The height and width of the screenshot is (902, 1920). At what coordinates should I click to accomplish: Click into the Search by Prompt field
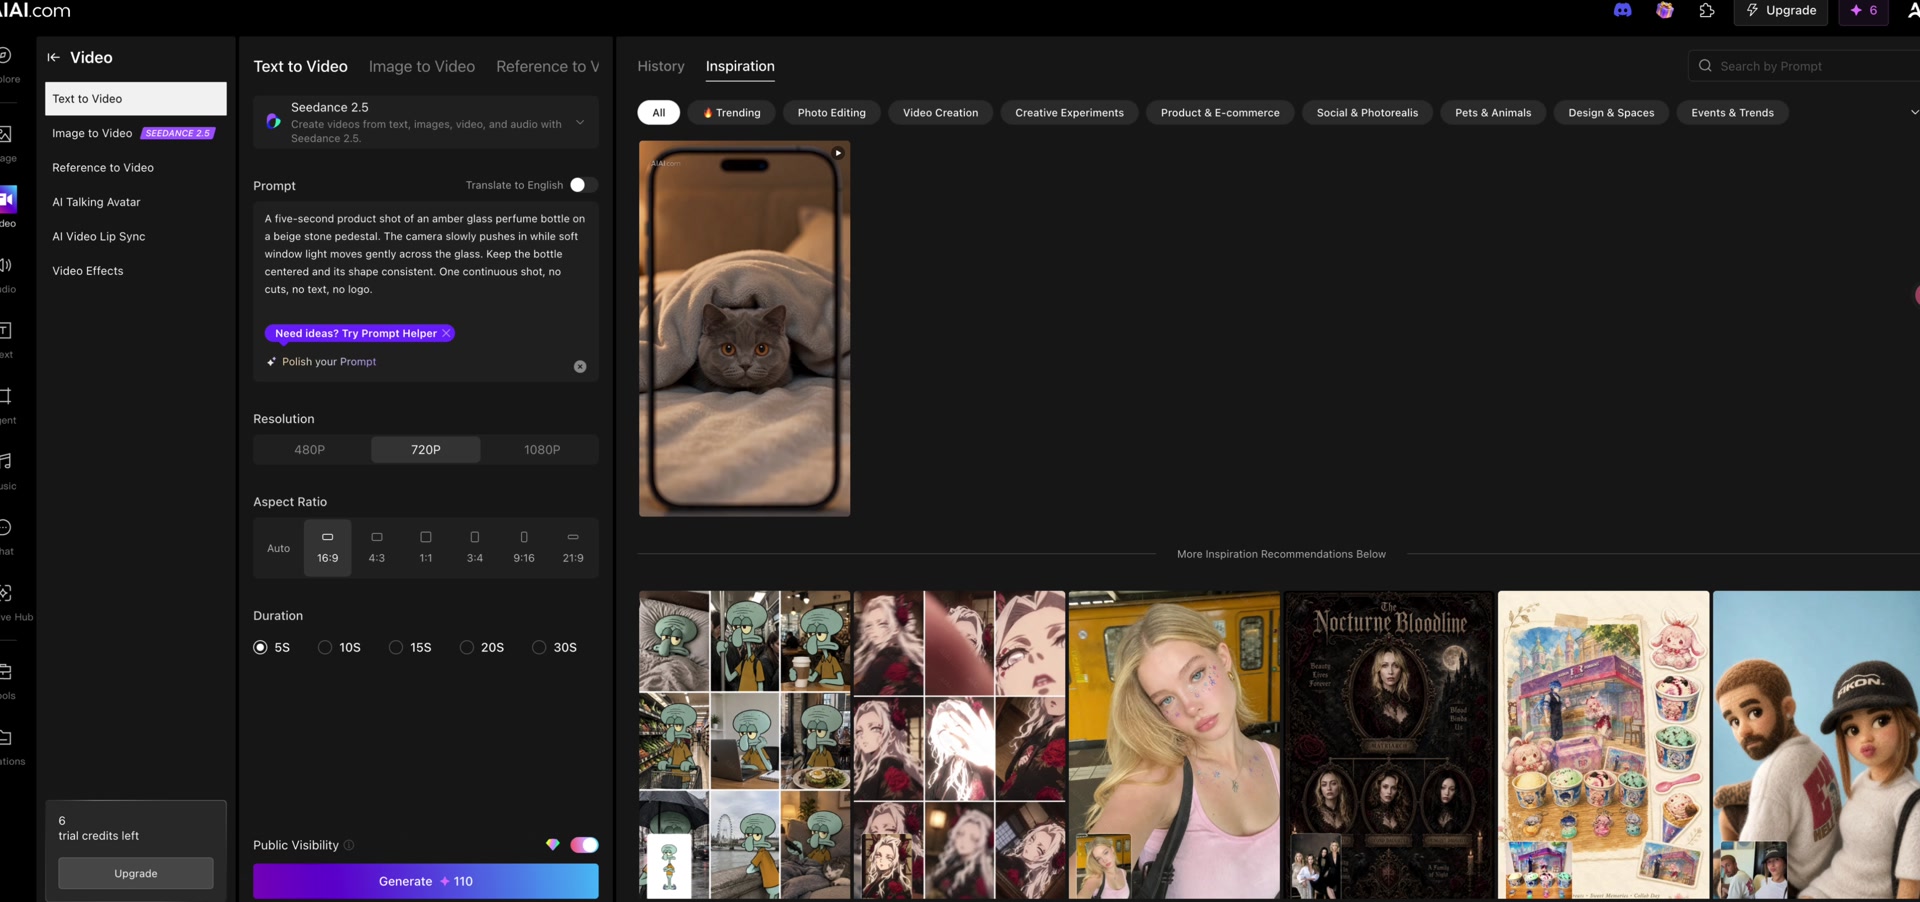point(1805,66)
